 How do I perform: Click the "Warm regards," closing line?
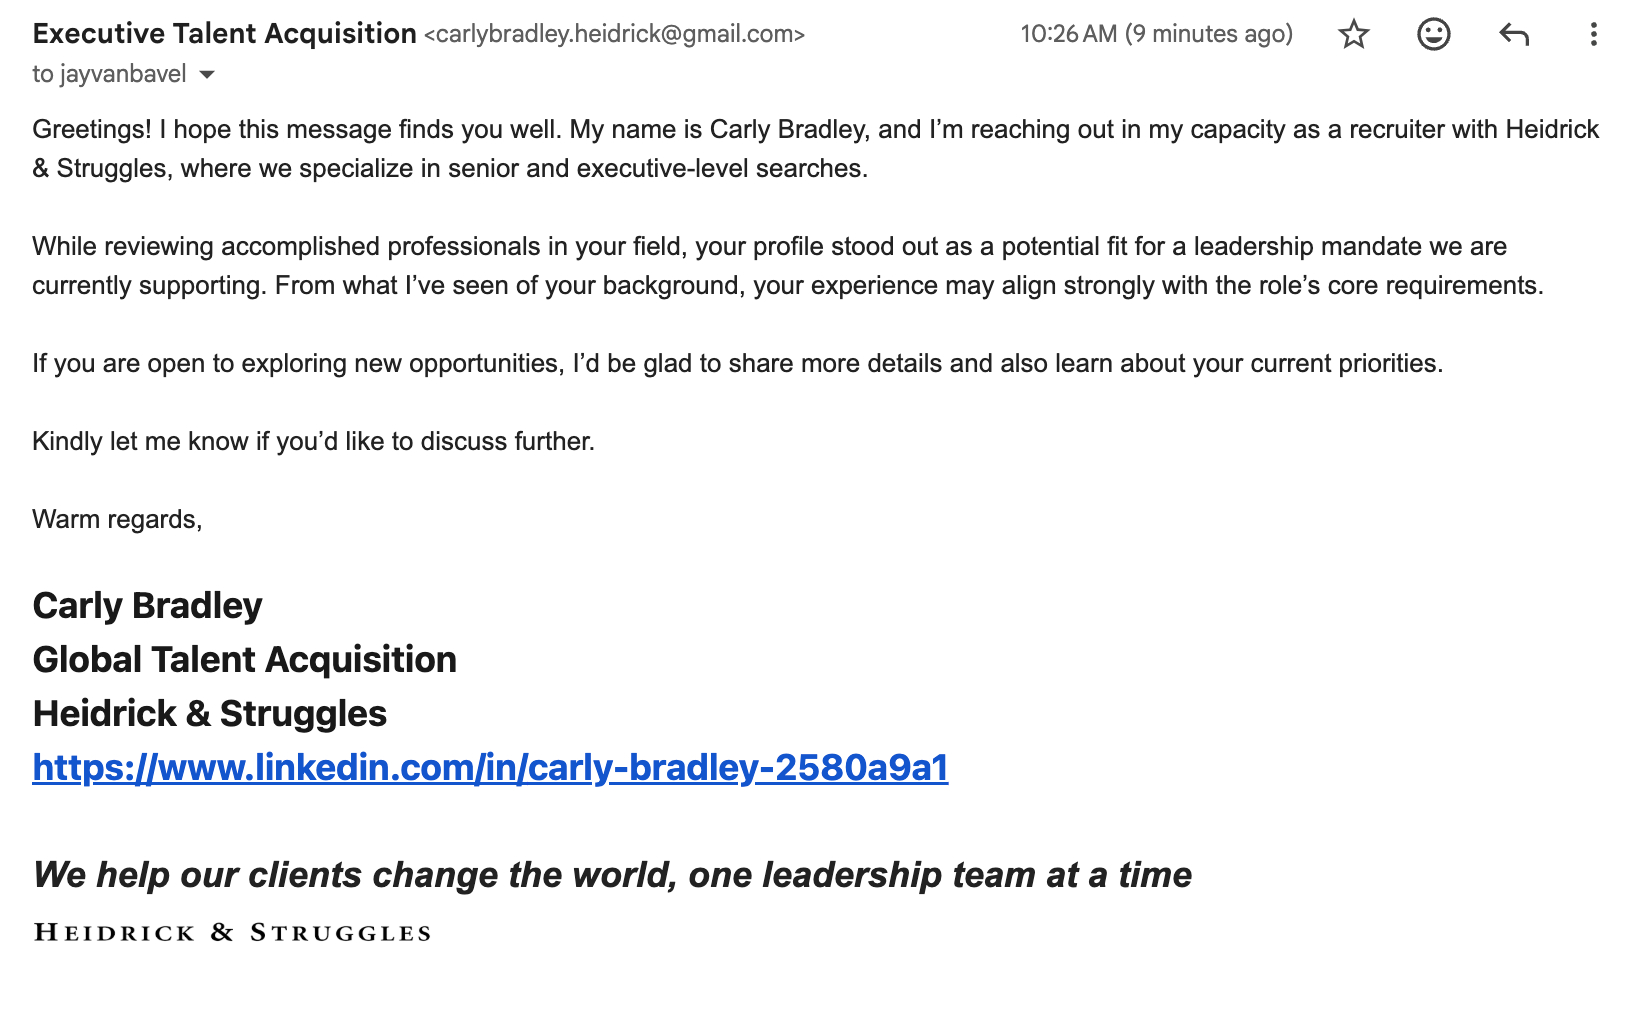click(117, 520)
